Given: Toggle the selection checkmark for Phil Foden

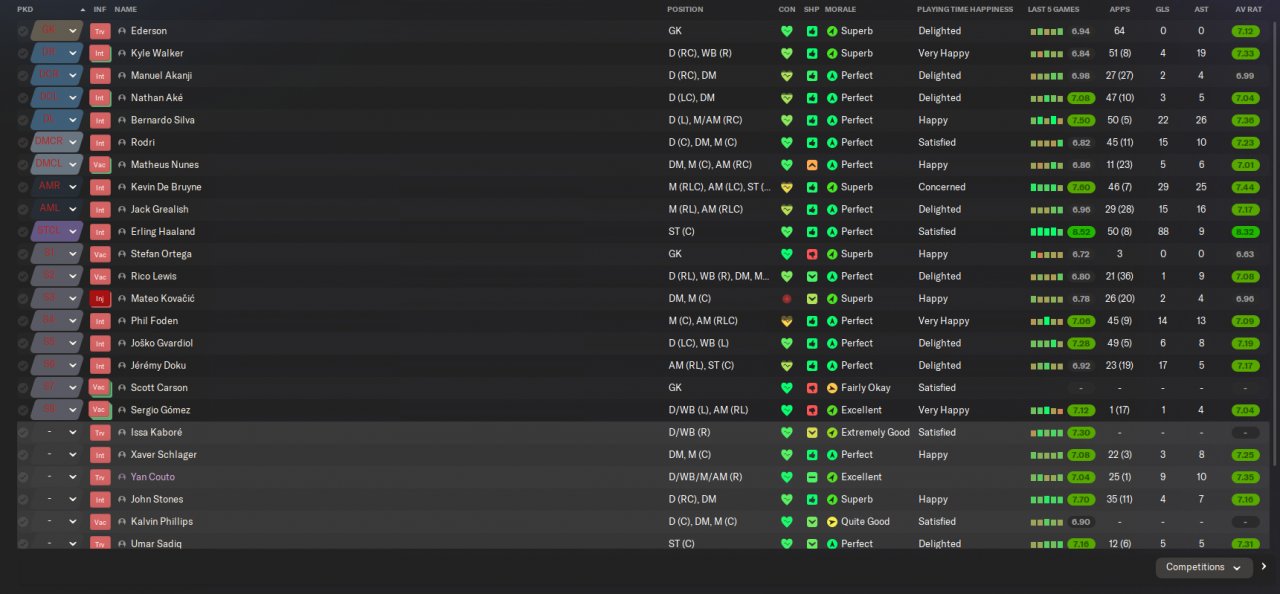Looking at the screenshot, I should pos(23,321).
